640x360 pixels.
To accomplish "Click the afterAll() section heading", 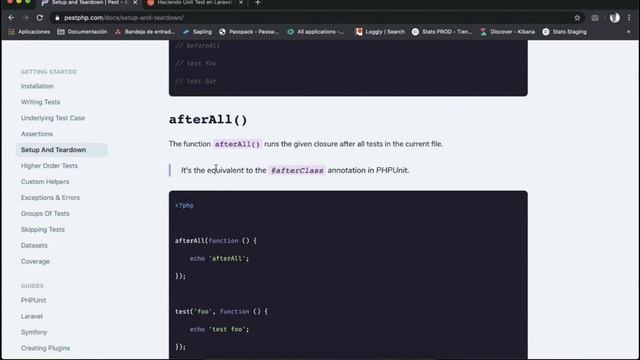I will pos(208,120).
